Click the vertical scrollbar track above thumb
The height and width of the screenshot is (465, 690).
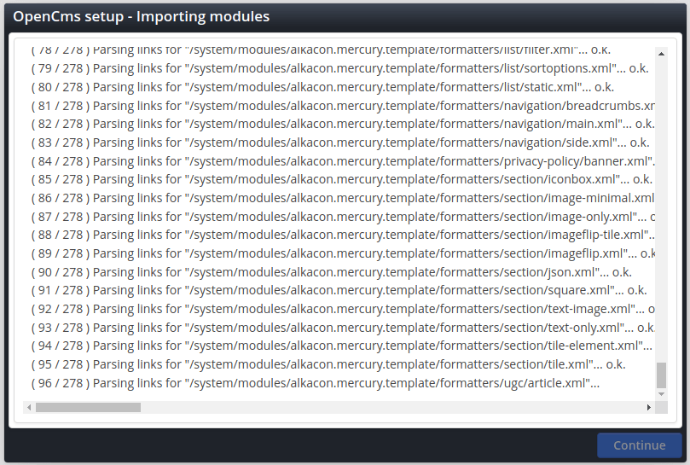click(661, 200)
